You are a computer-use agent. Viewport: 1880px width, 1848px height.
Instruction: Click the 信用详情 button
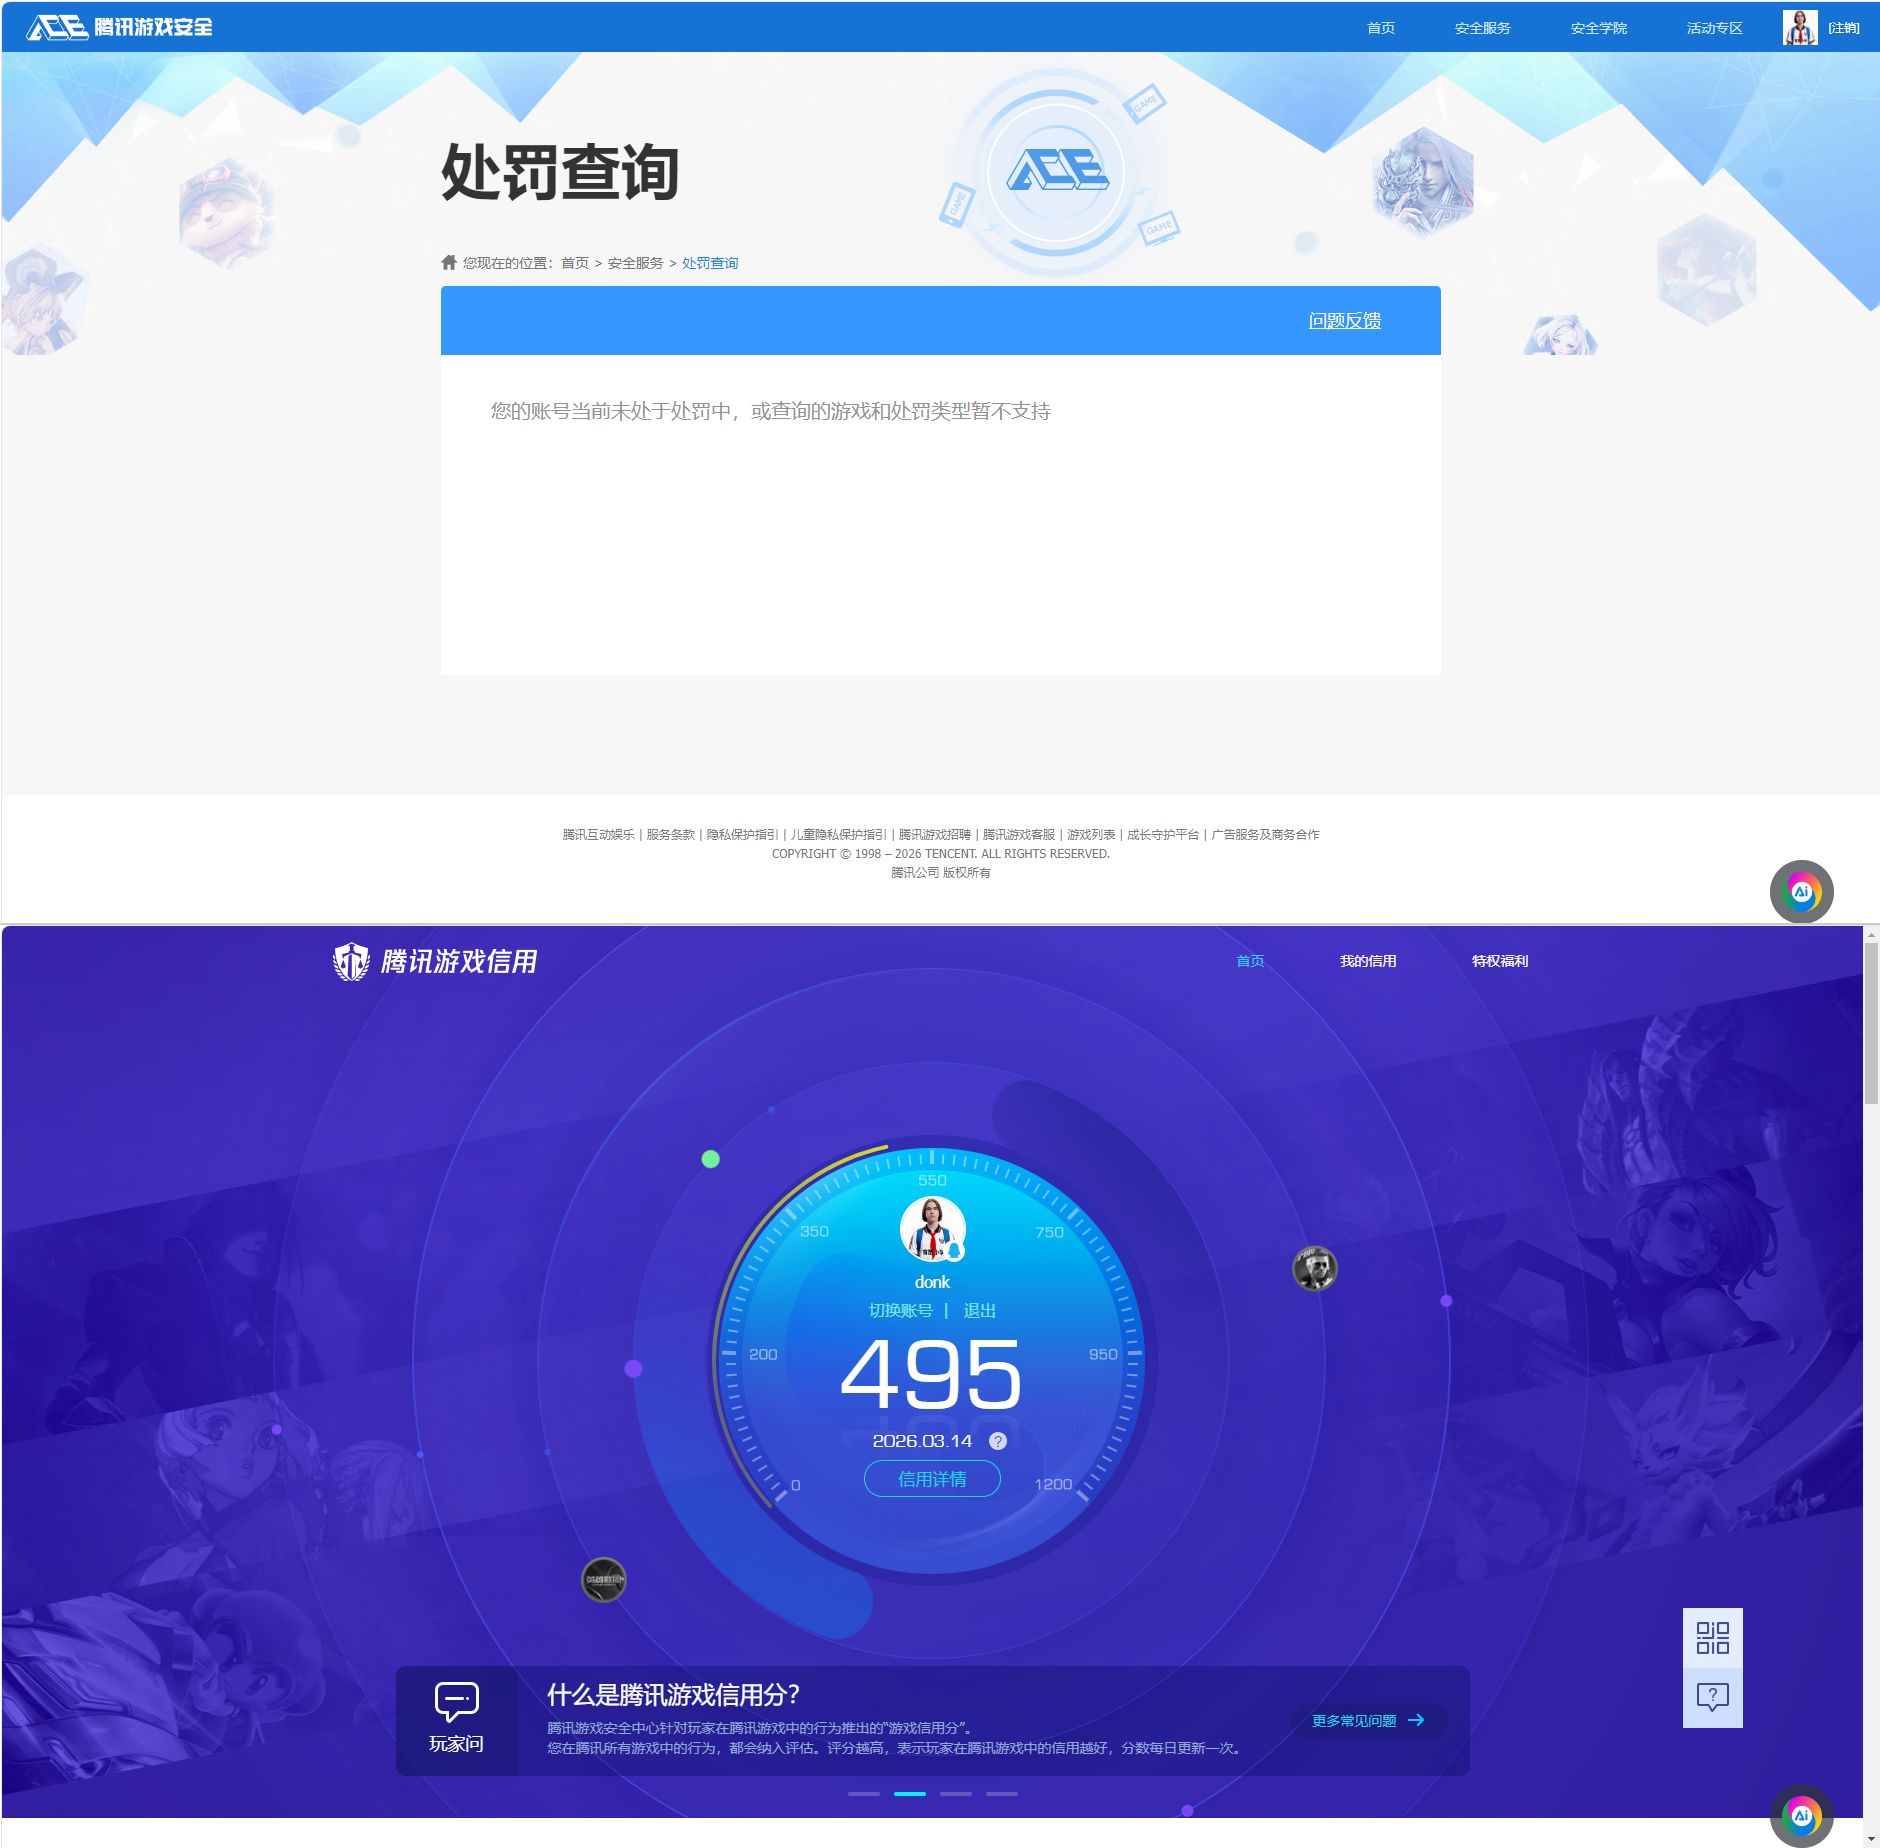tap(932, 1478)
